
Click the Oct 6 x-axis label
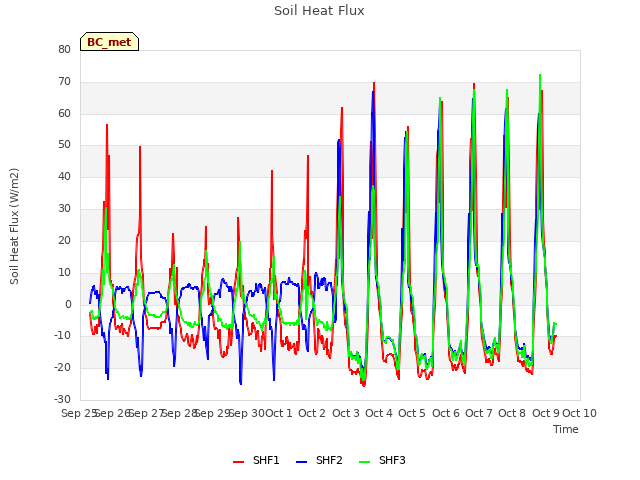click(446, 413)
